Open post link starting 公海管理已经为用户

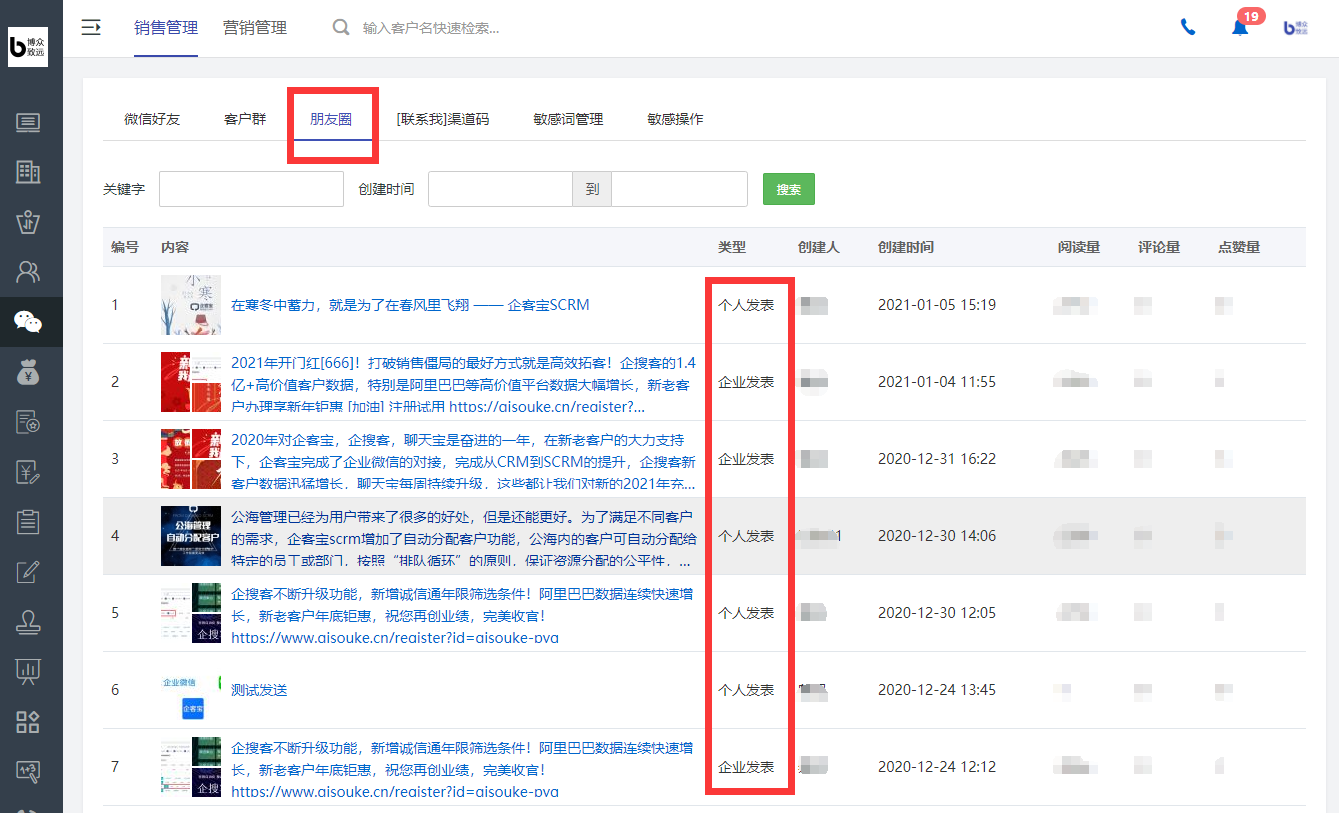click(463, 538)
